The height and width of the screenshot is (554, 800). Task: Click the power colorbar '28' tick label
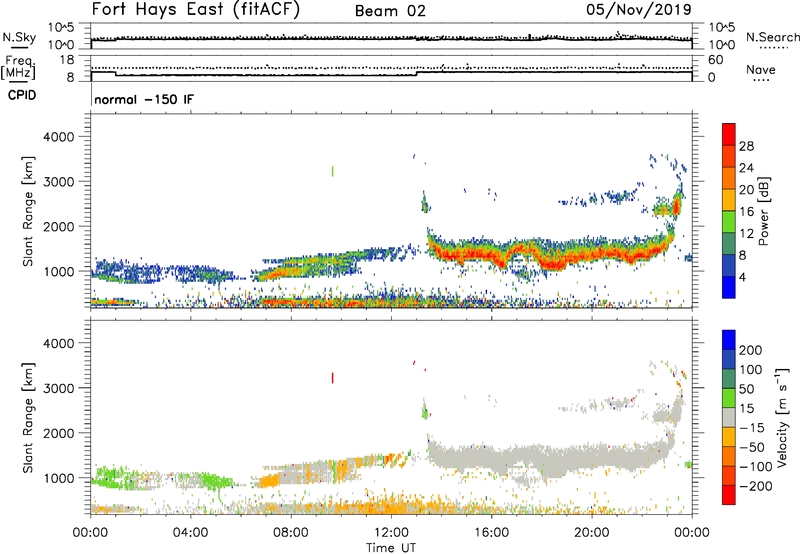[746, 146]
